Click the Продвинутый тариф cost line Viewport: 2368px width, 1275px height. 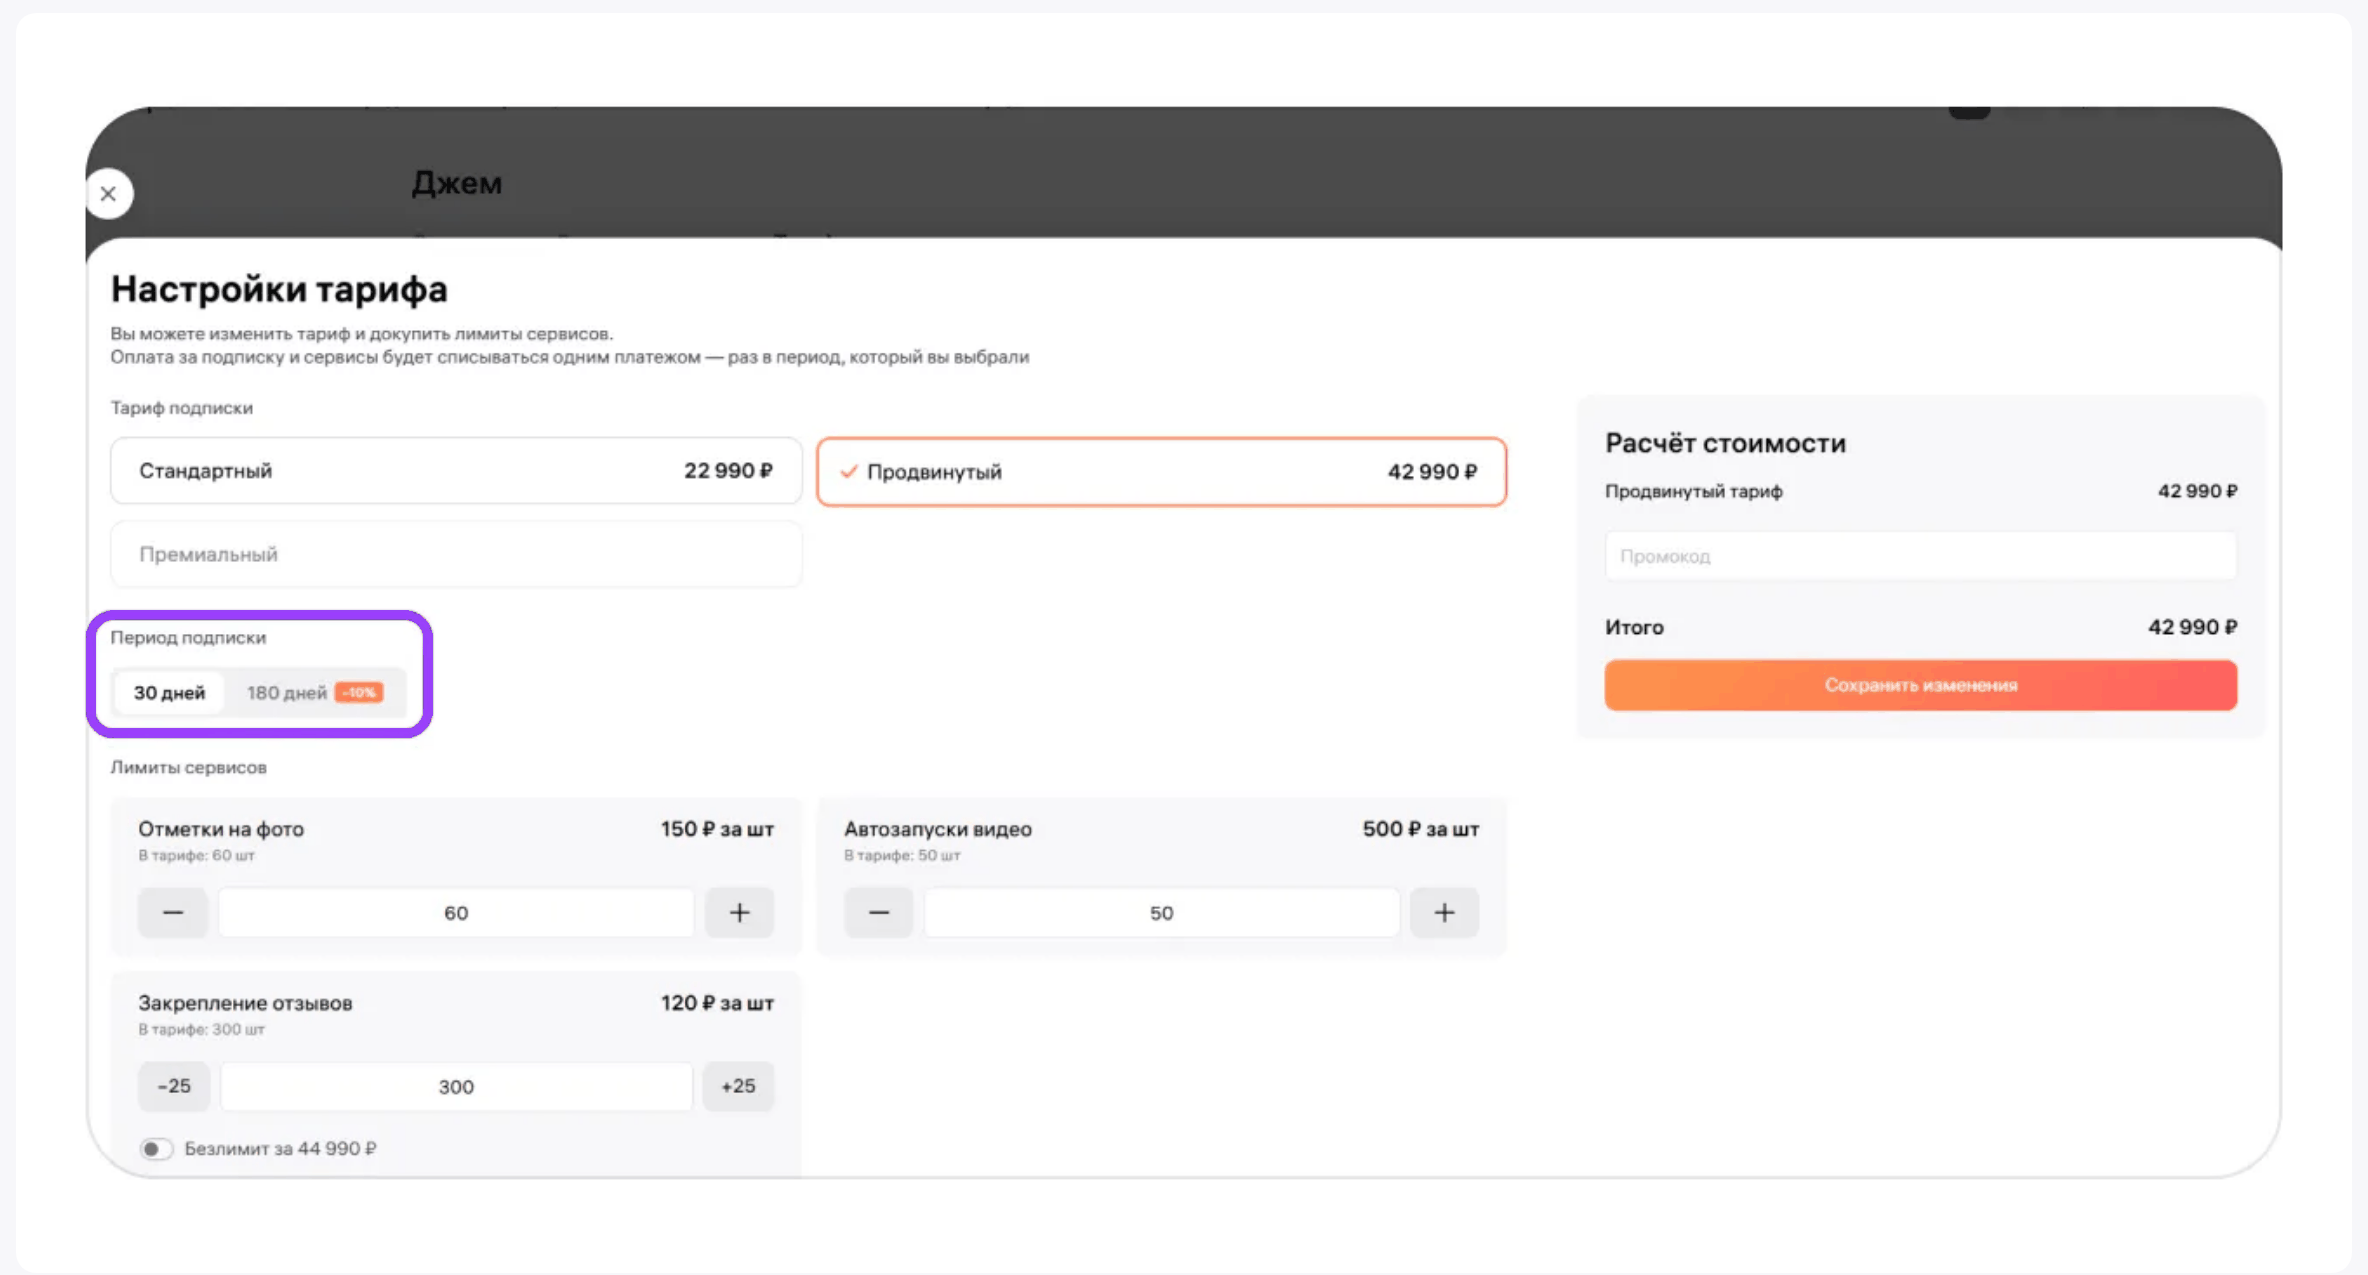[x=1920, y=491]
